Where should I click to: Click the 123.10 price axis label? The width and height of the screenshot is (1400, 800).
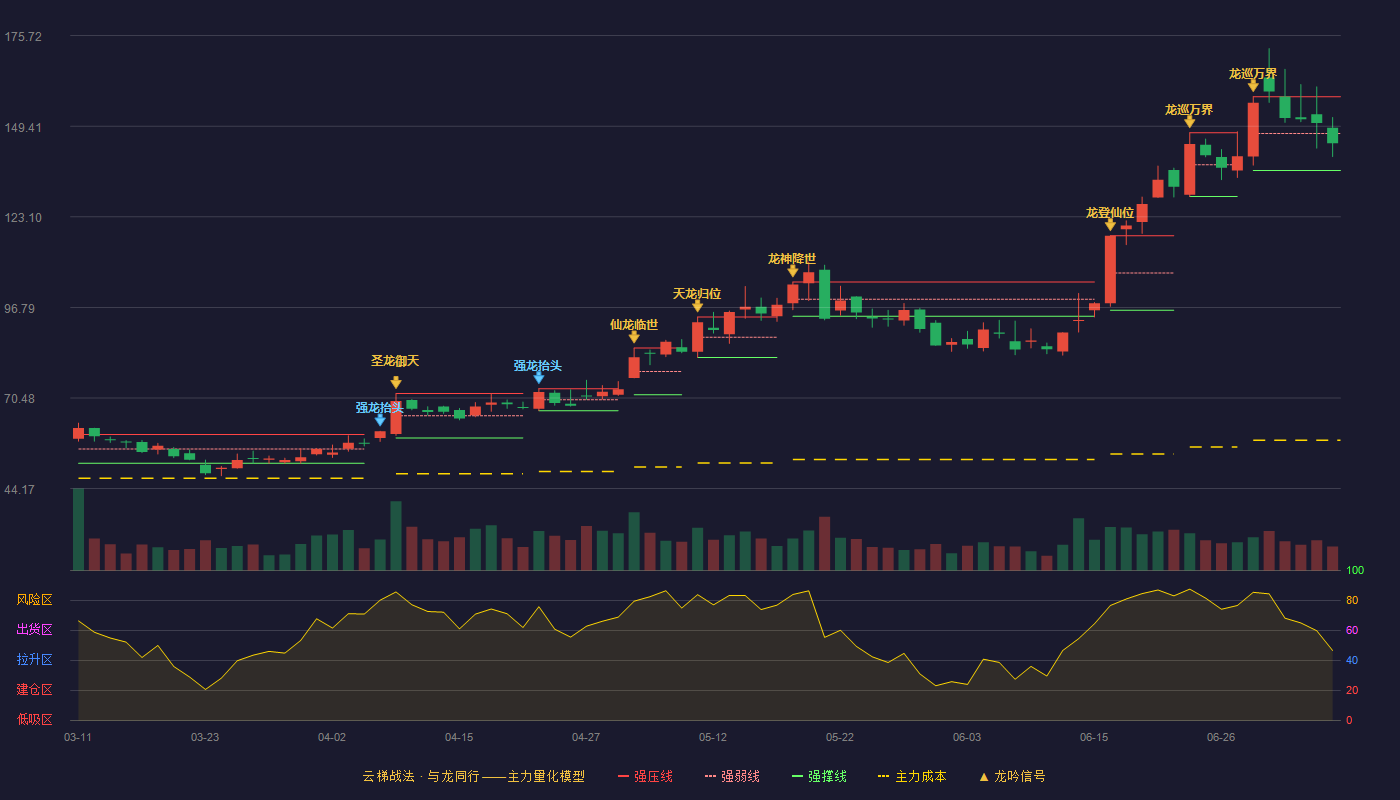(x=23, y=218)
